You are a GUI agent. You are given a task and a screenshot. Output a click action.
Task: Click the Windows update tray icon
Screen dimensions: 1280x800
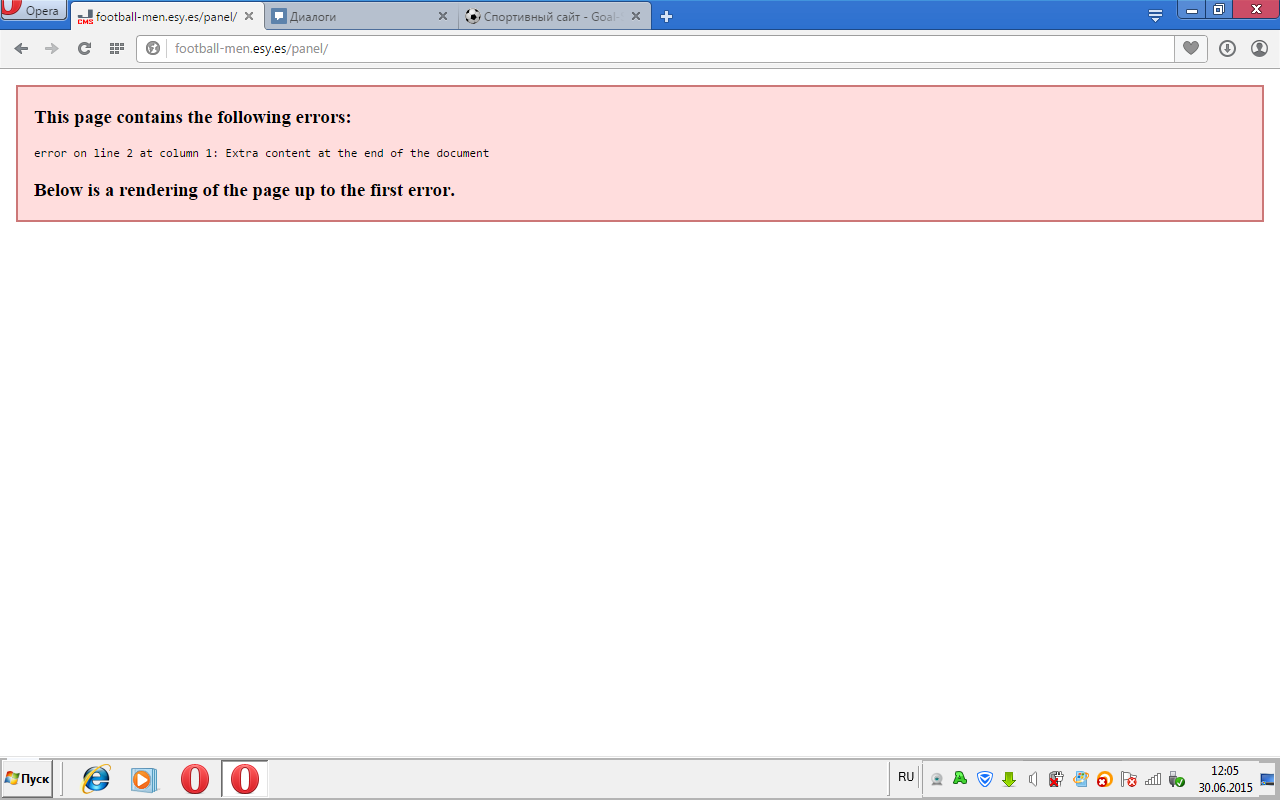tap(1081, 779)
